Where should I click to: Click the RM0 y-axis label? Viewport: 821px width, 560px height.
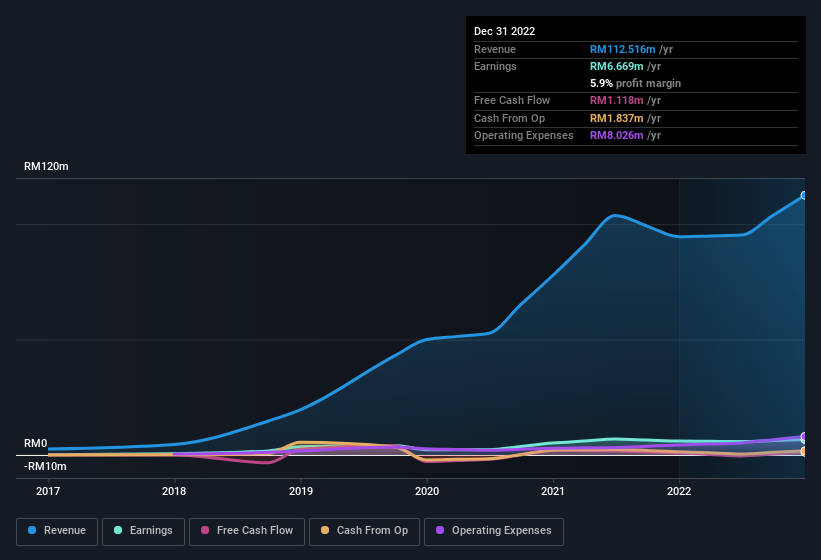click(x=36, y=443)
